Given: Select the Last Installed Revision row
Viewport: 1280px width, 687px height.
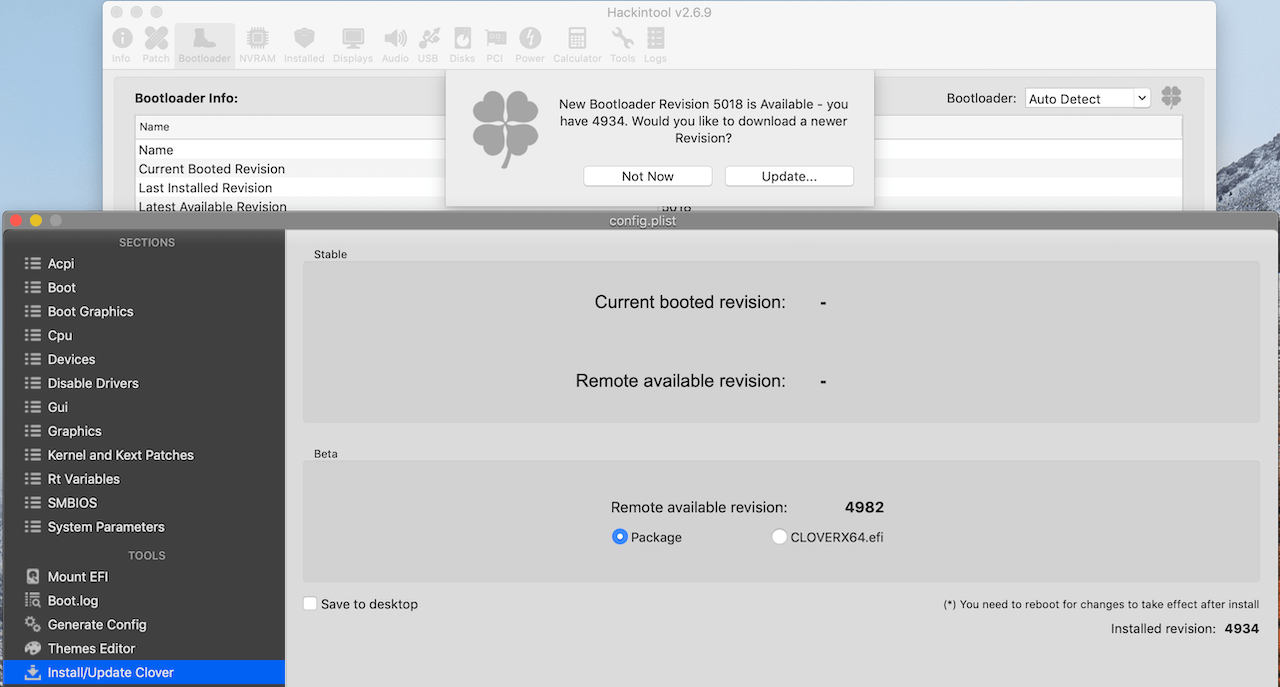Looking at the screenshot, I should 659,188.
